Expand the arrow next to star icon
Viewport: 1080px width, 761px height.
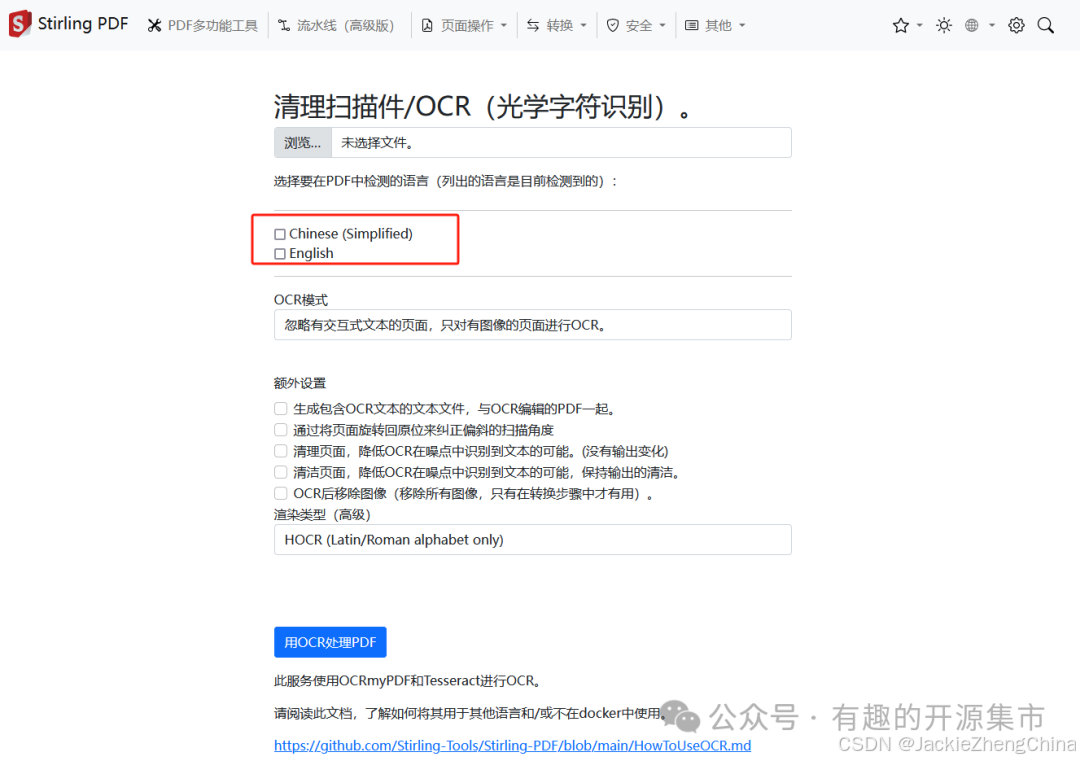pyautogui.click(x=920, y=25)
